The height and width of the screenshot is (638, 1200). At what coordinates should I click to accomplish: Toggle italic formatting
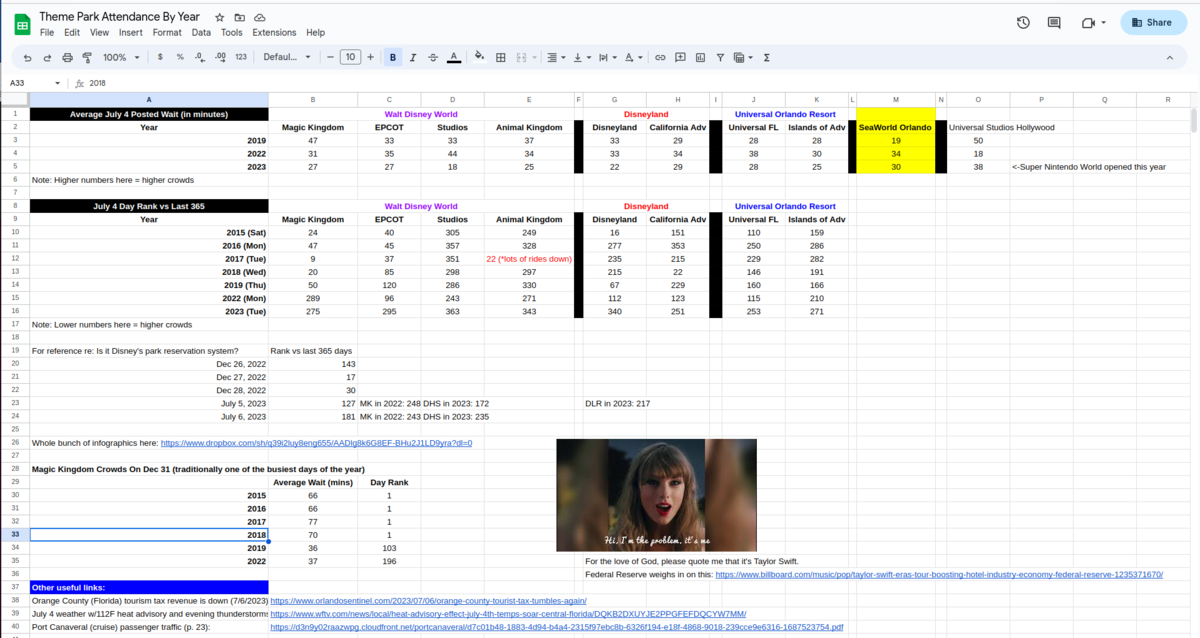click(x=413, y=57)
